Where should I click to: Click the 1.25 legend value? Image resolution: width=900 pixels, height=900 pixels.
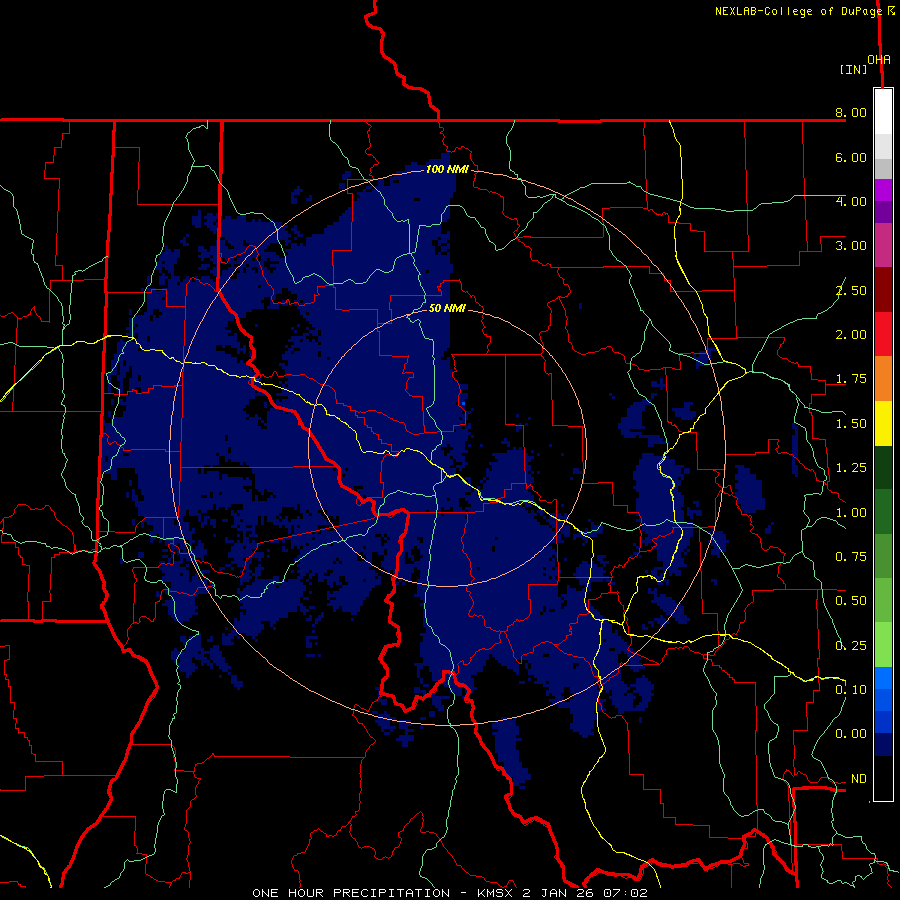coord(851,468)
